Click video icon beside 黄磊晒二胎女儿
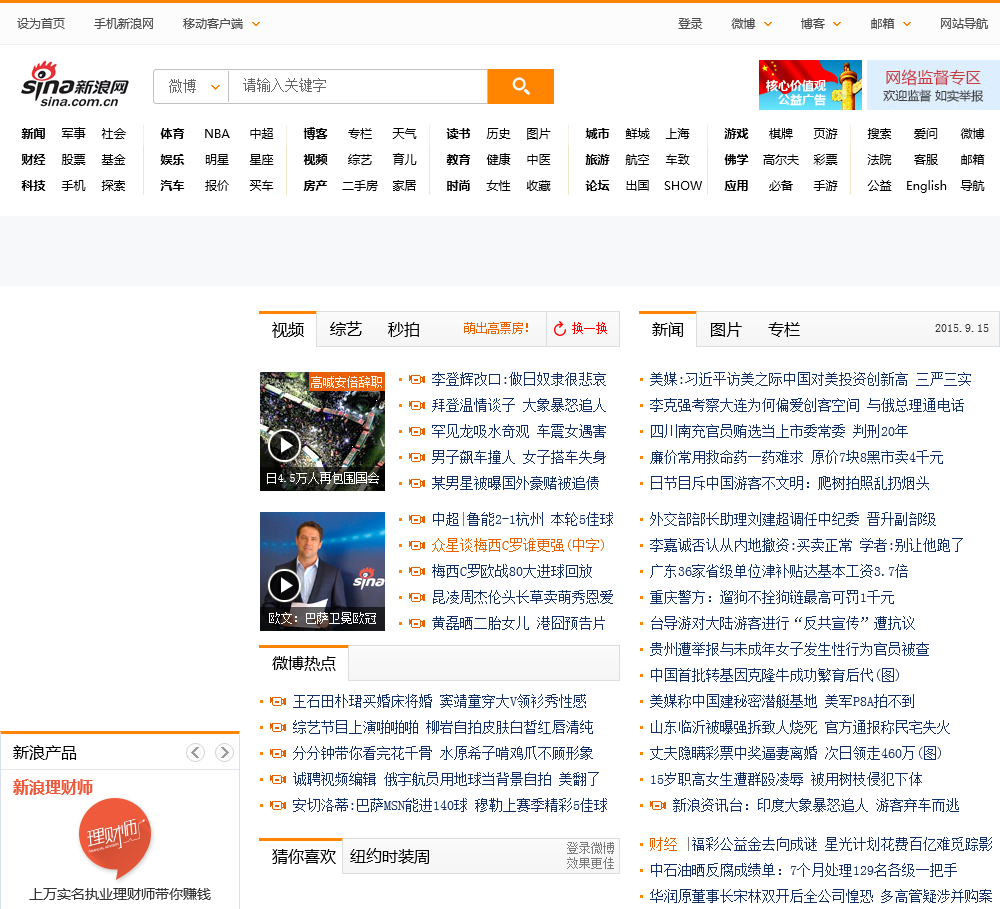The image size is (1000, 909). click(416, 624)
